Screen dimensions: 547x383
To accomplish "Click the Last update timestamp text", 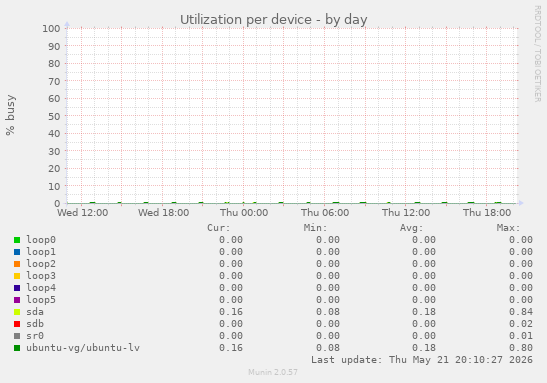I will pyautogui.click(x=422, y=360).
